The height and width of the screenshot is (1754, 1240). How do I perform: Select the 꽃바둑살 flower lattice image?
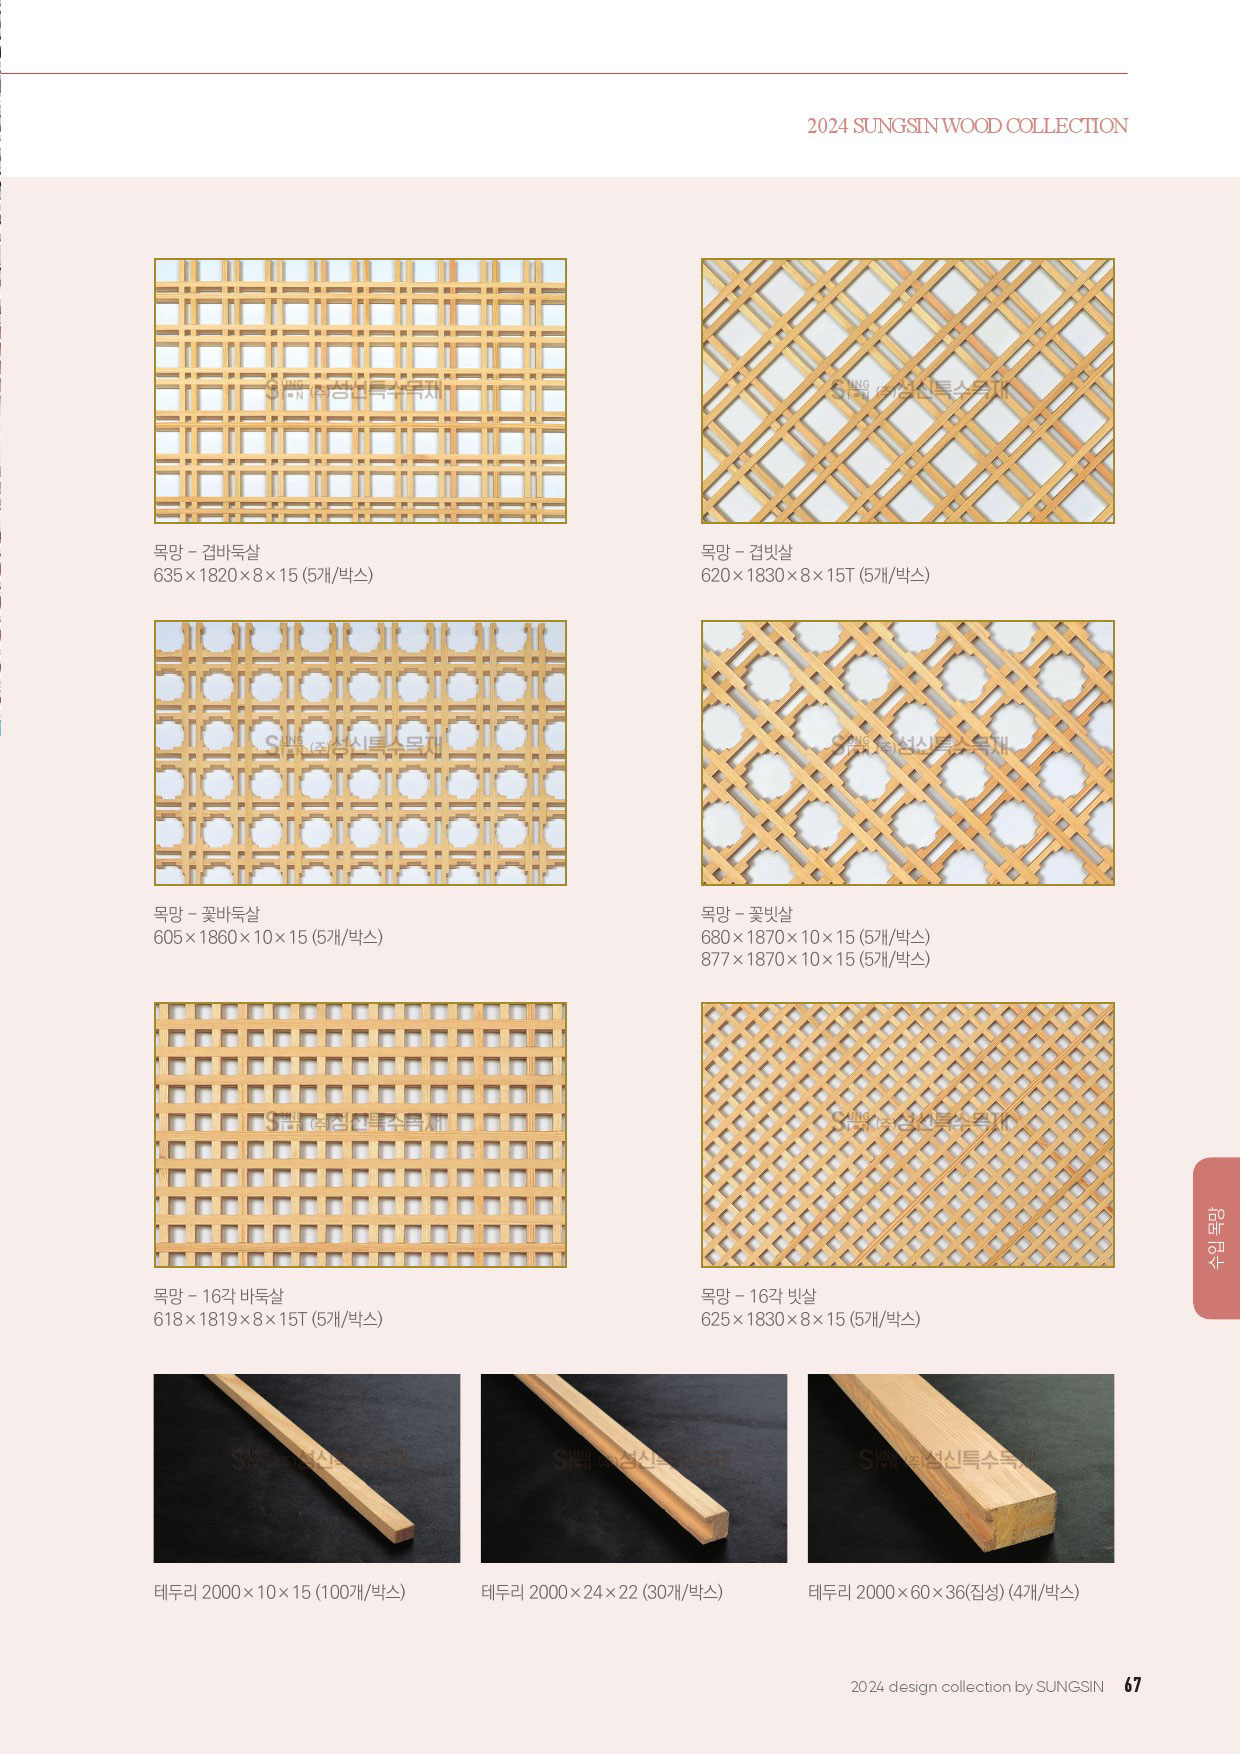[x=360, y=753]
